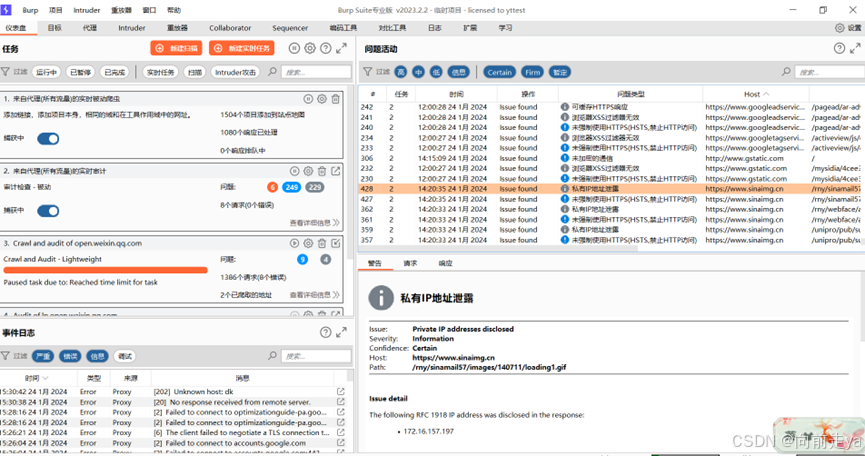Toggle the 实时任务 task filter
Image resolution: width=865 pixels, height=456 pixels.
pos(161,72)
